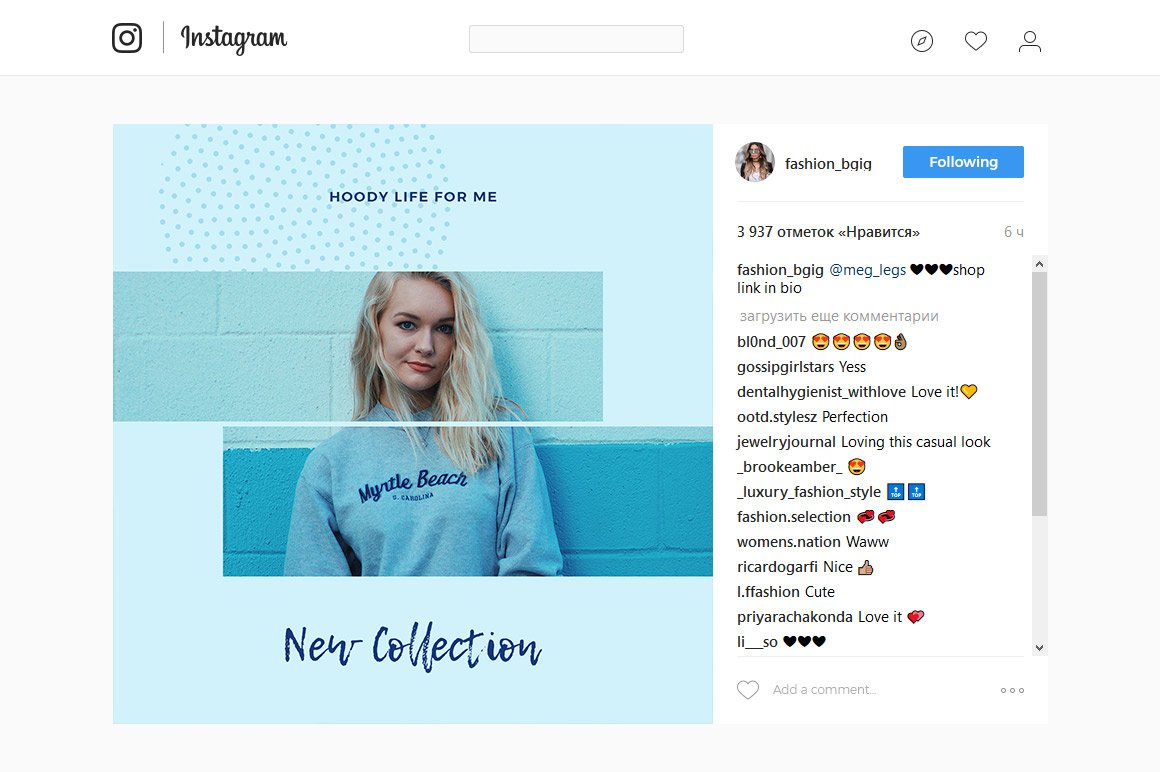Open fashion_bgig username next to avatar

pos(828,163)
